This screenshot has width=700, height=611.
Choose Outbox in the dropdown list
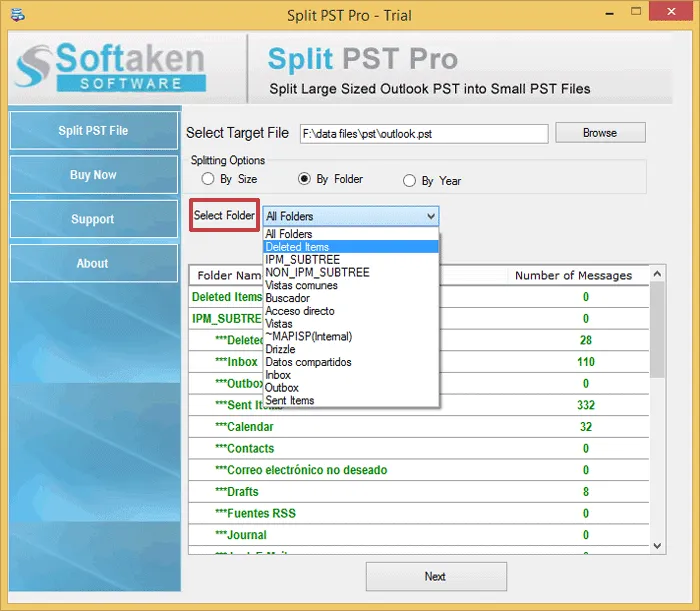pos(351,387)
